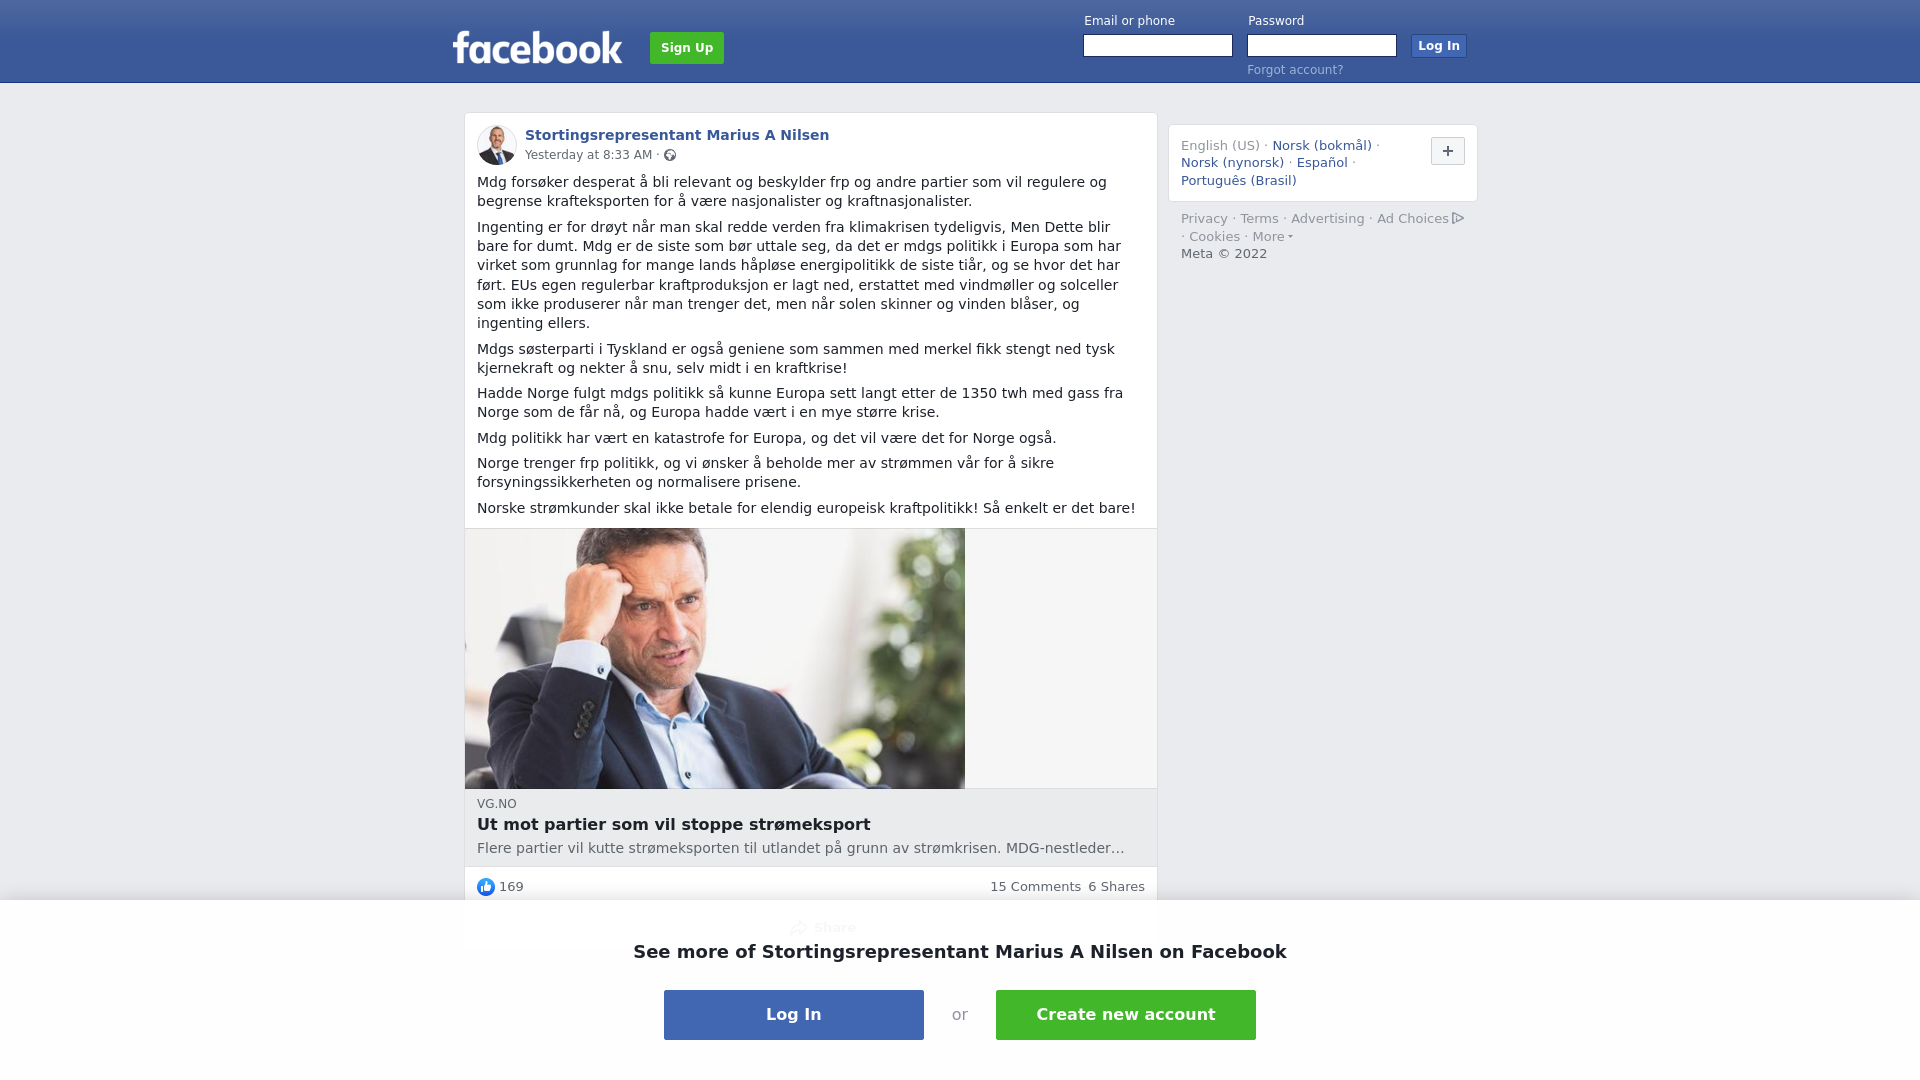Switch language to Norsk (bokmål)
The width and height of the screenshot is (1920, 1080).
(1322, 146)
